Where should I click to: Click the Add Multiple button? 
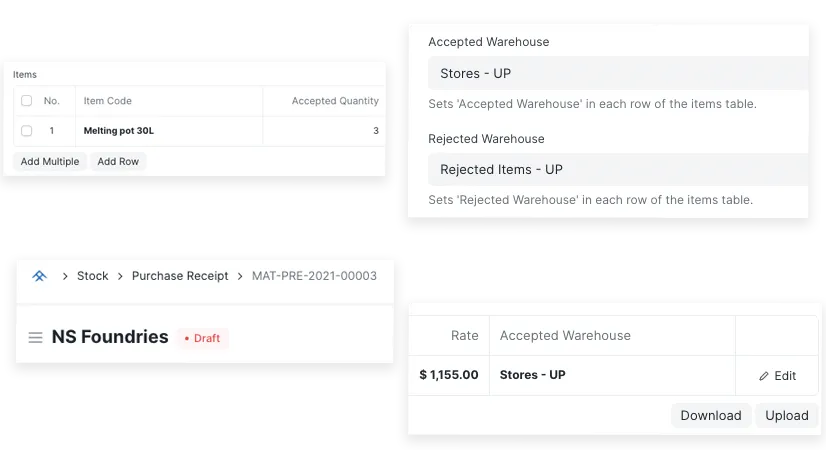[50, 161]
